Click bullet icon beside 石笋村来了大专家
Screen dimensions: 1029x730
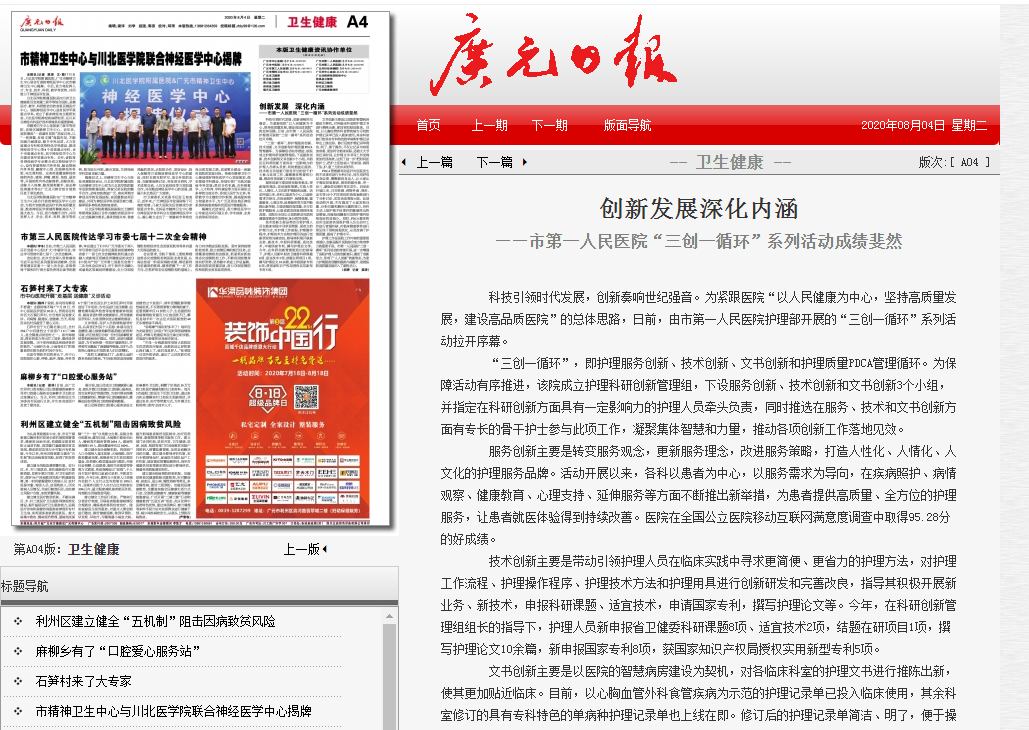(17, 681)
